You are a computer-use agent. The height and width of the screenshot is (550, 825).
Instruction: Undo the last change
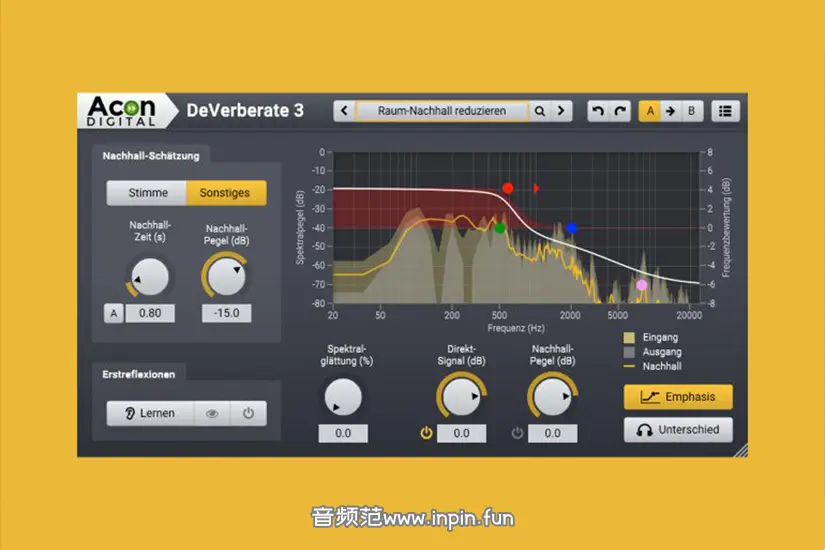click(598, 111)
